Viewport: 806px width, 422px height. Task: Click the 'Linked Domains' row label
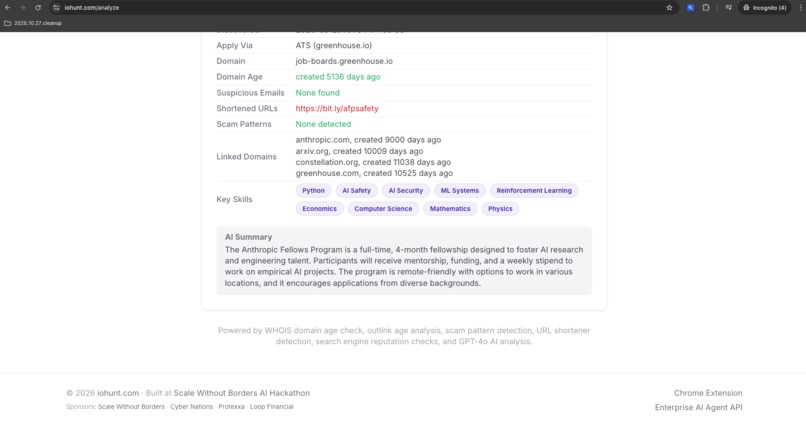point(246,157)
